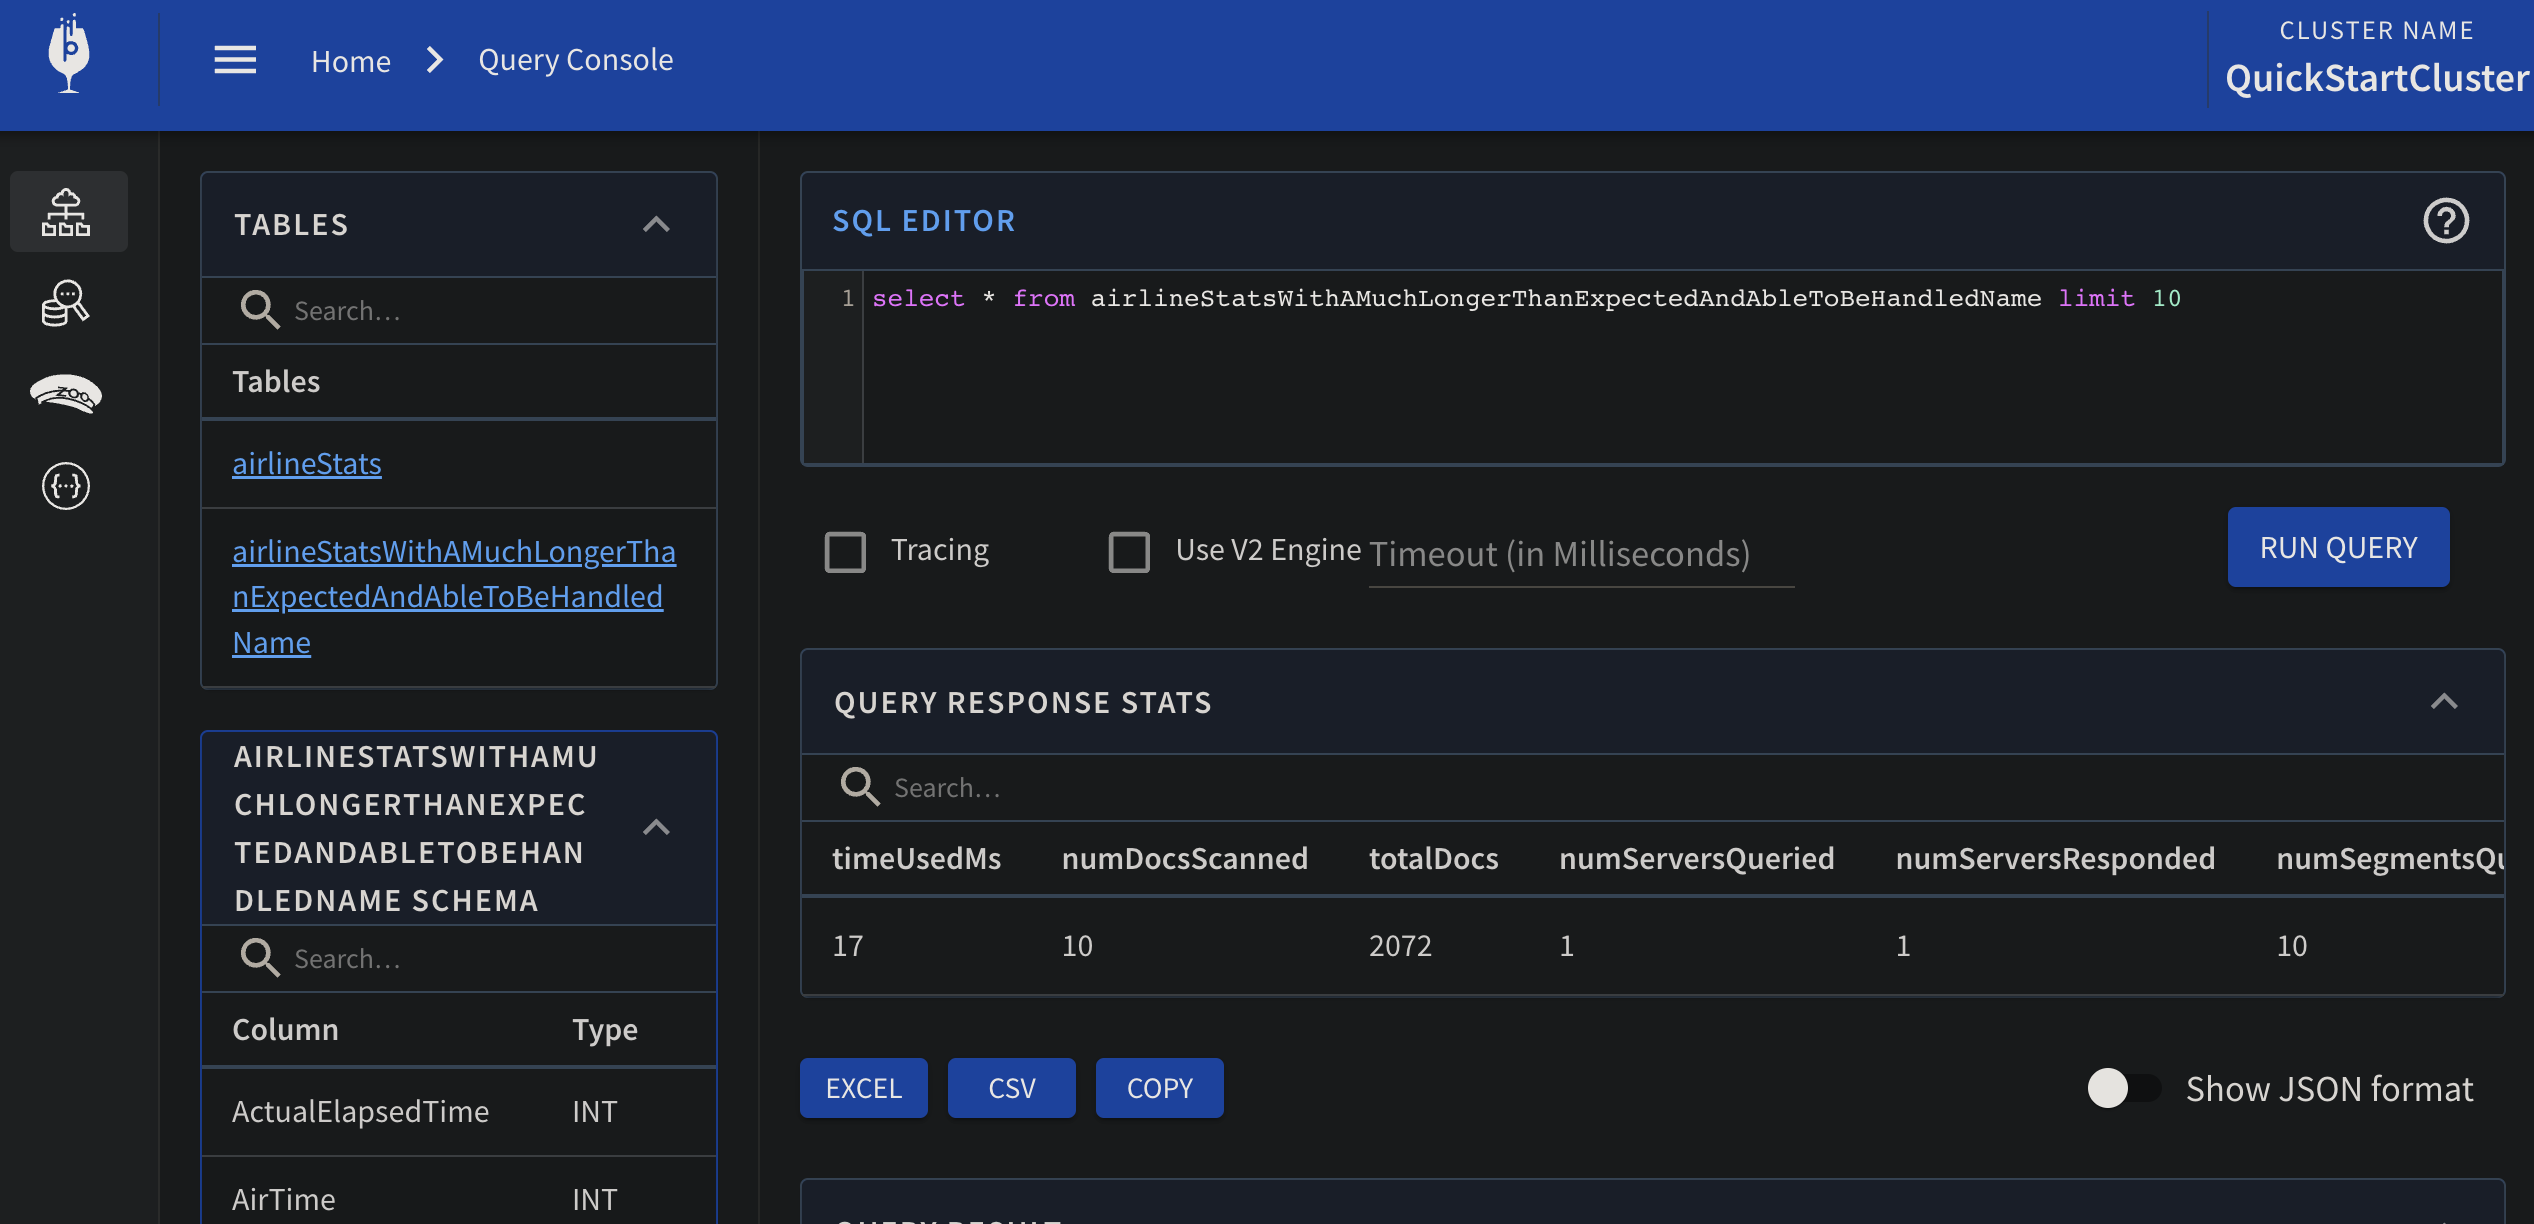Collapse Query Response Stats section

point(2443,702)
